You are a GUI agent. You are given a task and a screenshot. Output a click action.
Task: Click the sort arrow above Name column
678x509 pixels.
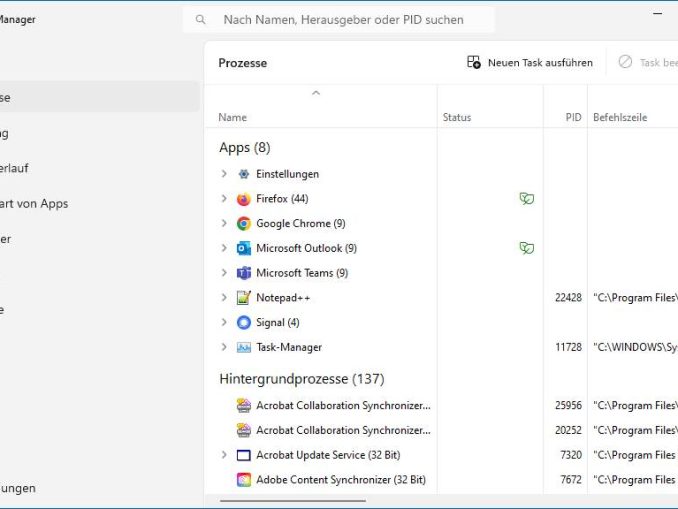(316, 93)
